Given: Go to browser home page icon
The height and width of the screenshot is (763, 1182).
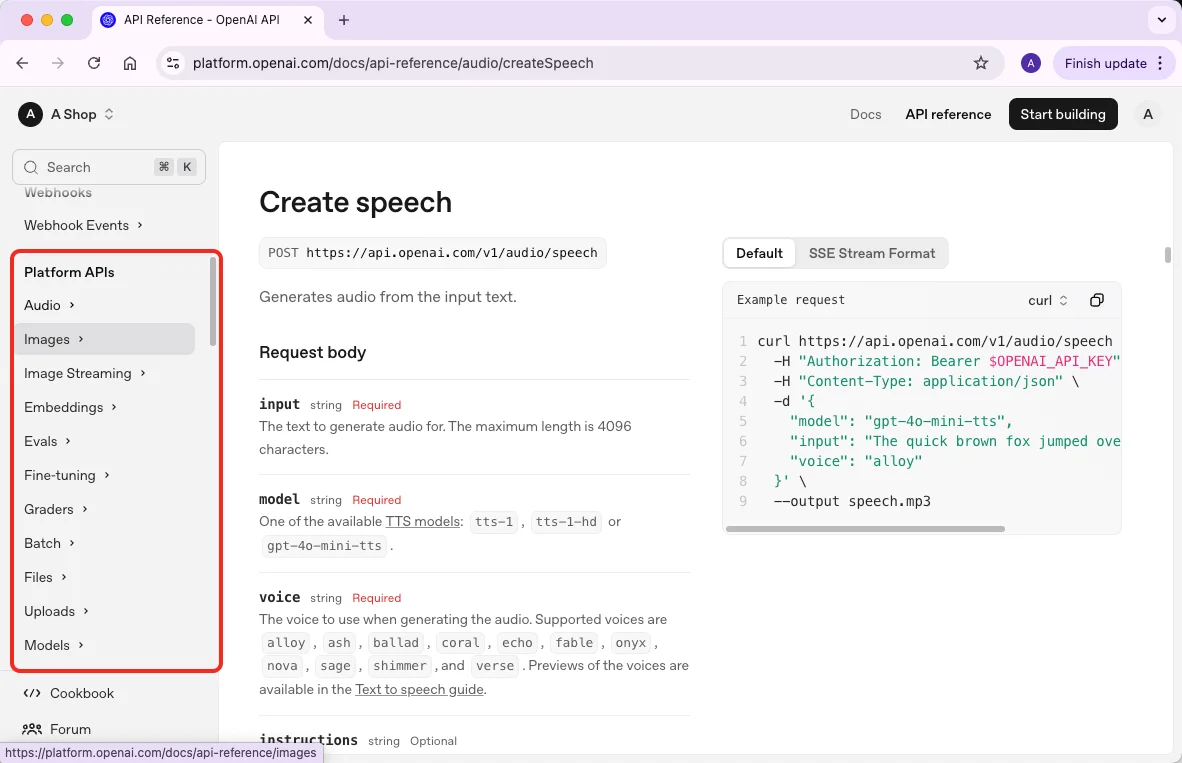Looking at the screenshot, I should (130, 63).
